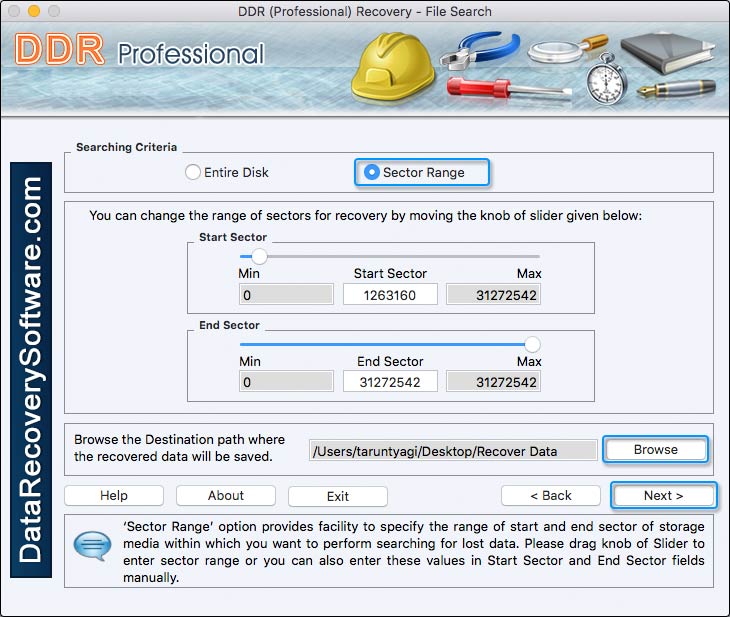Click the End Sector slider knob
730x617 pixels.
click(x=532, y=344)
